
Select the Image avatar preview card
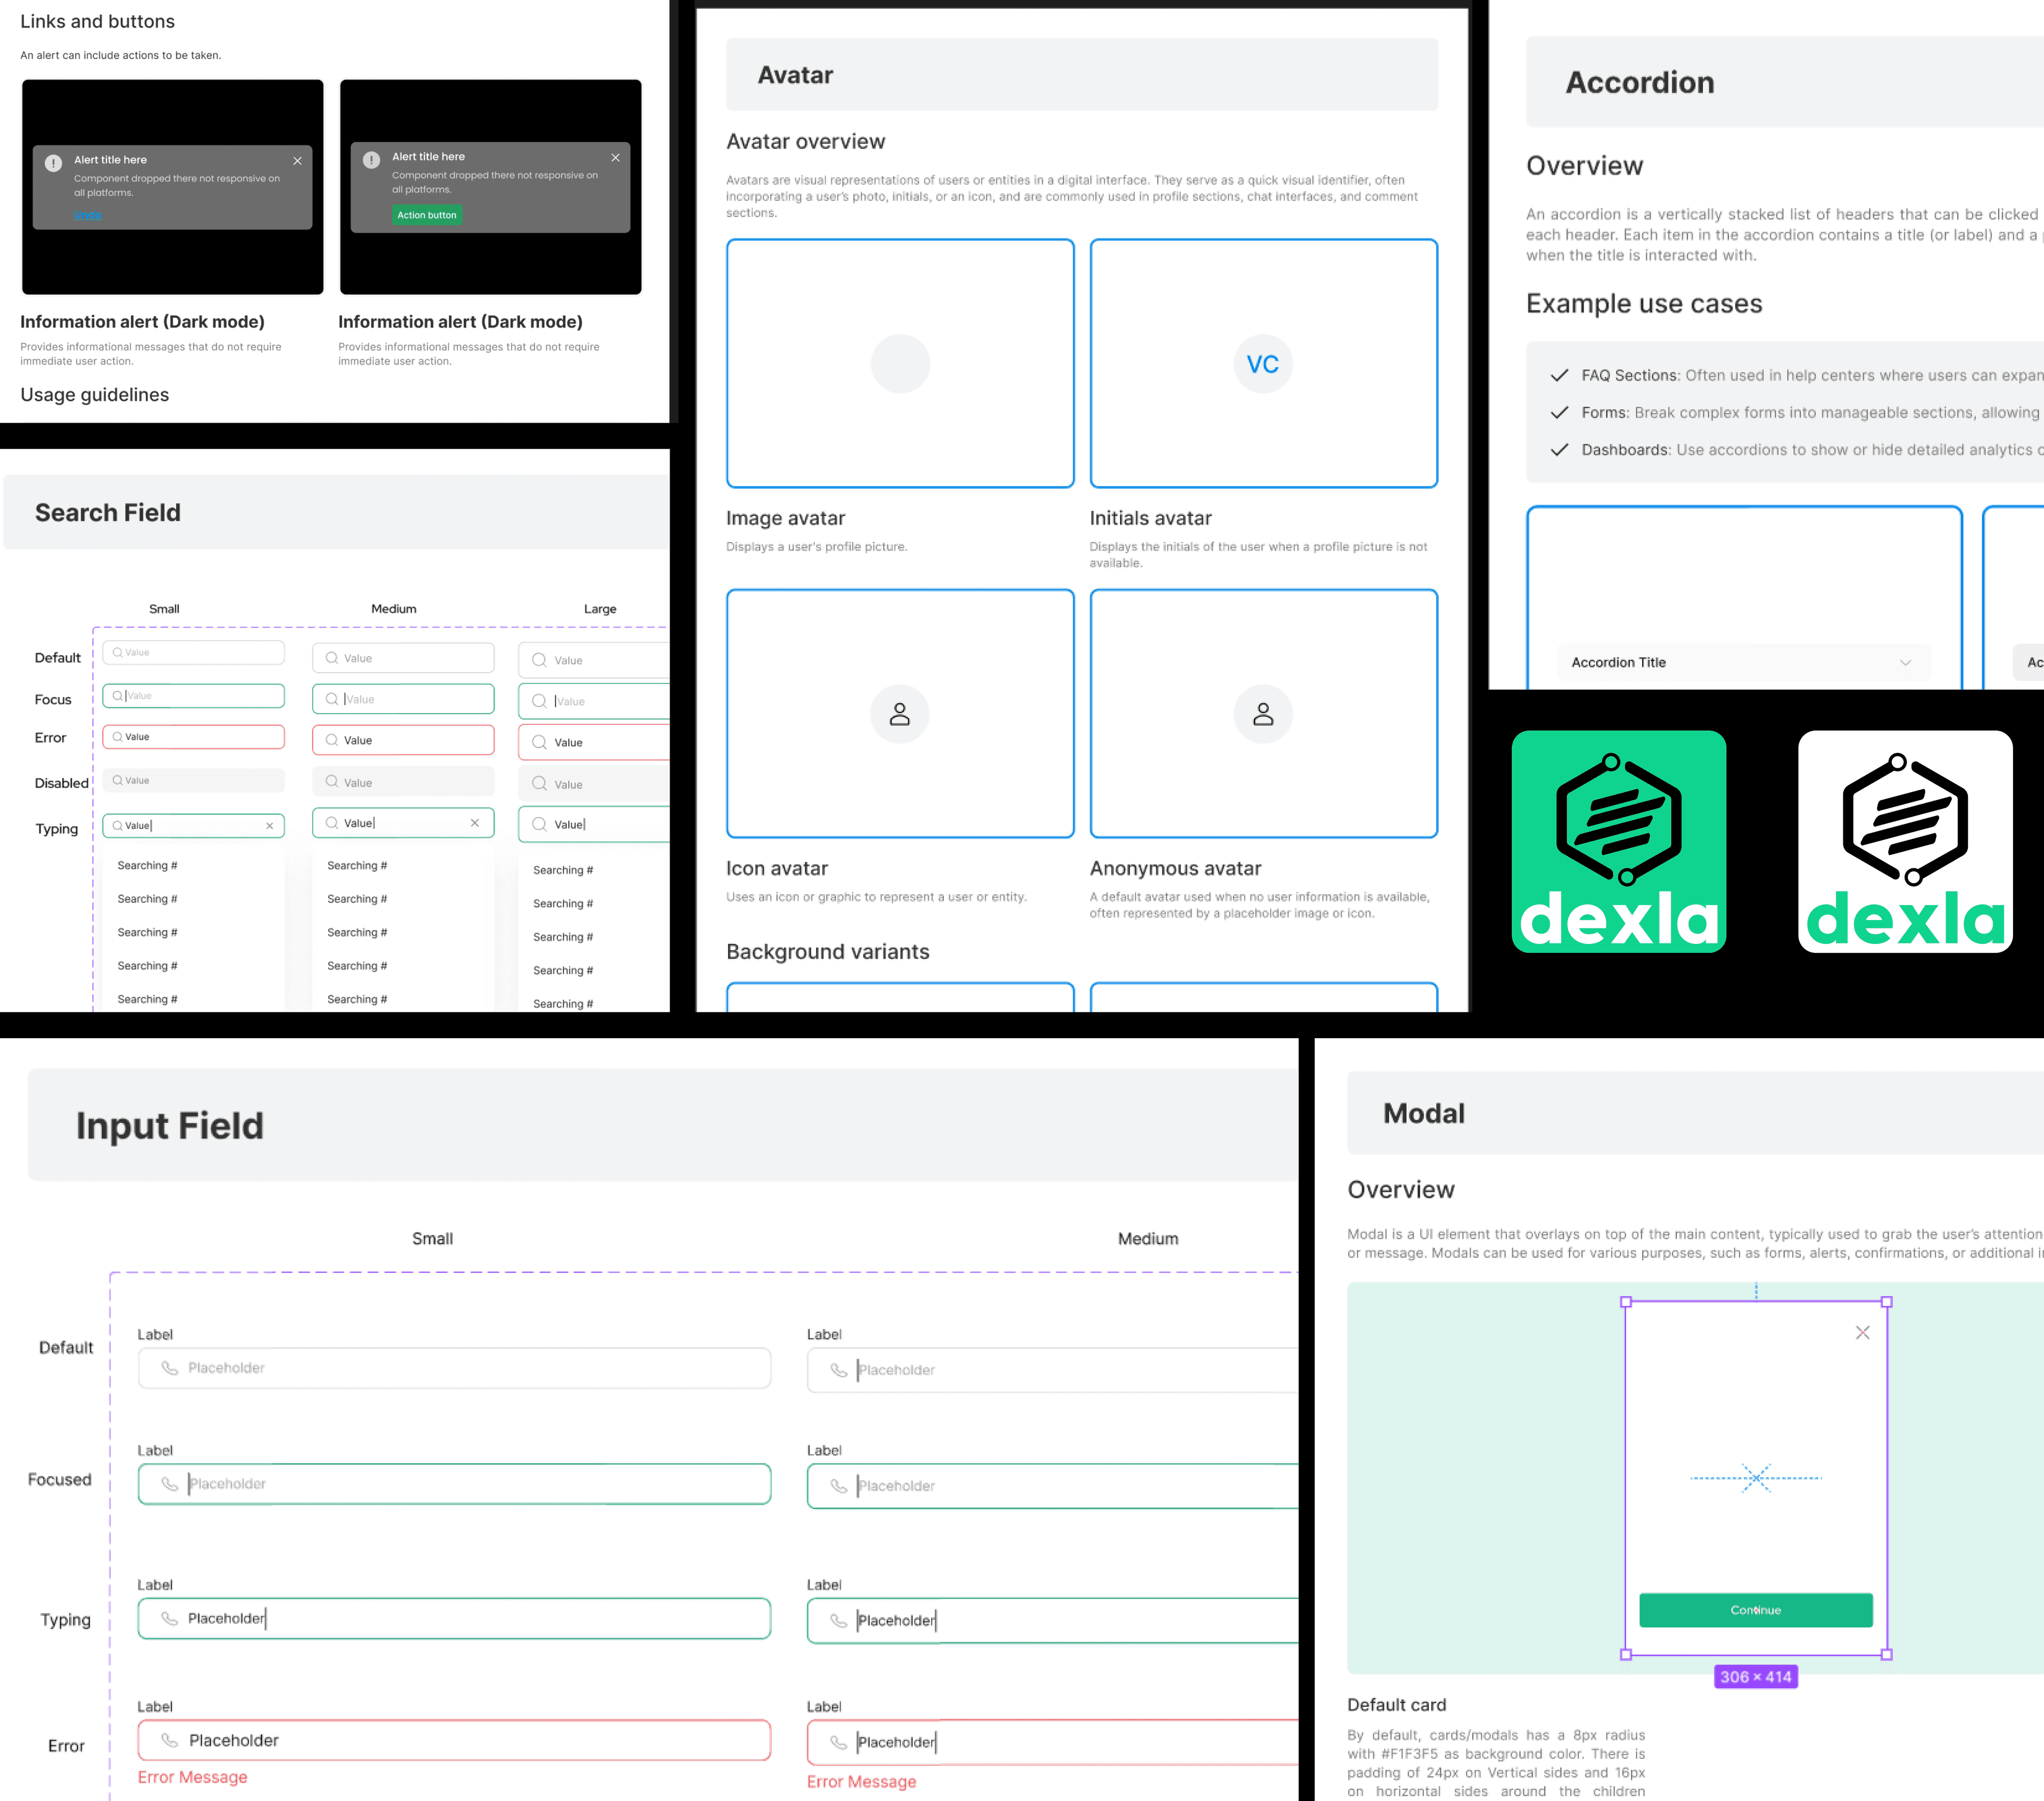(x=900, y=363)
